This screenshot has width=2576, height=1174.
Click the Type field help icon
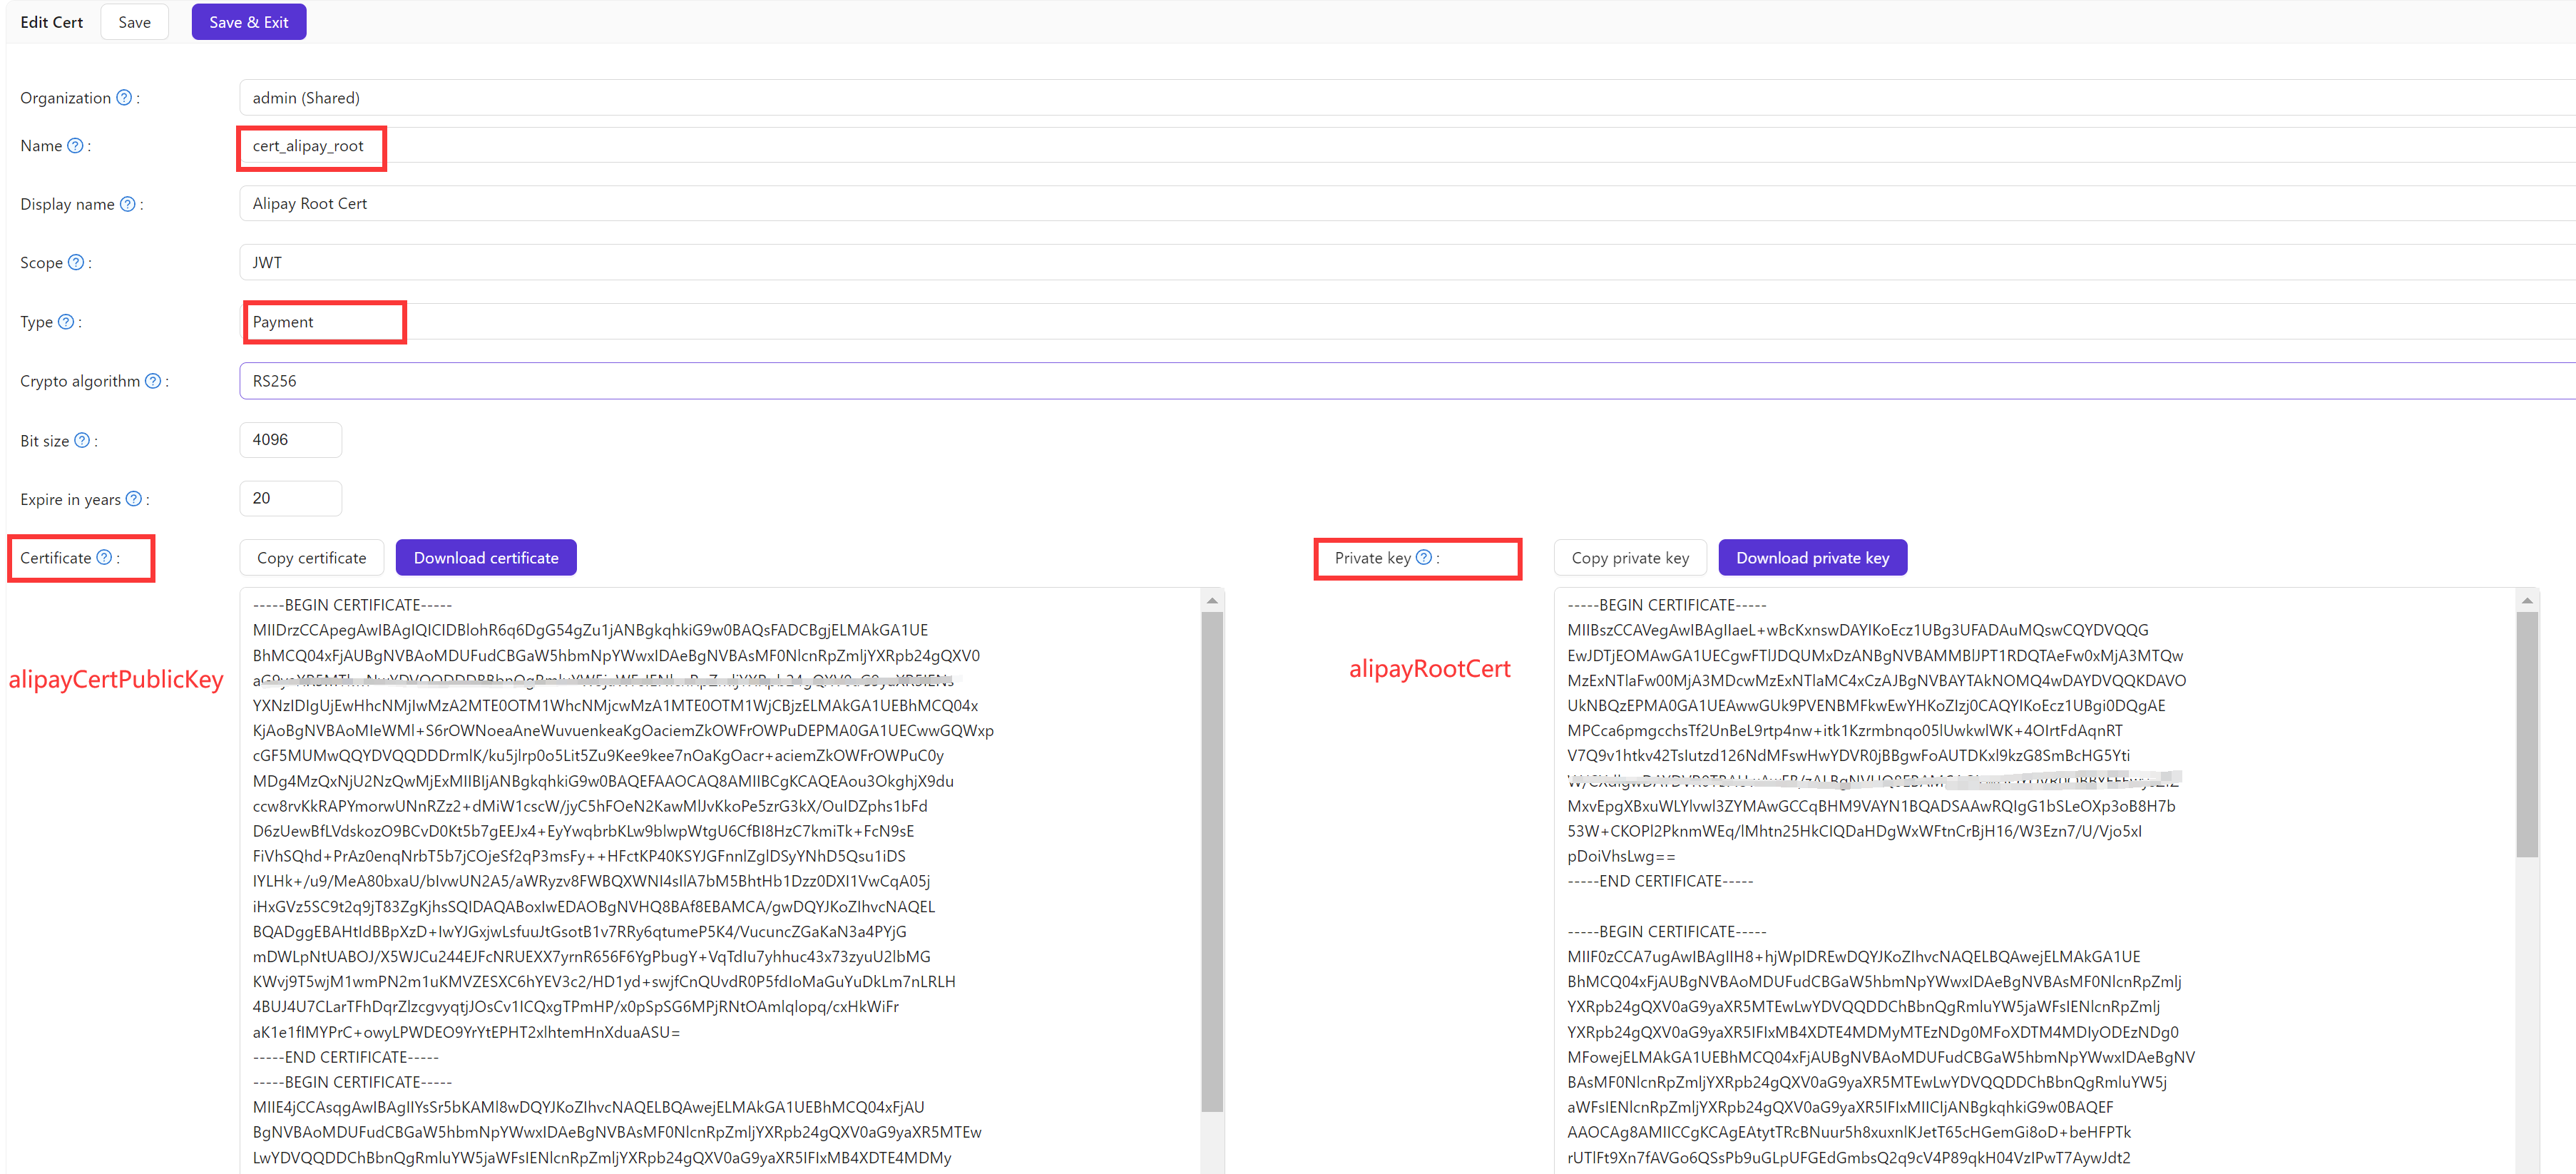click(66, 322)
